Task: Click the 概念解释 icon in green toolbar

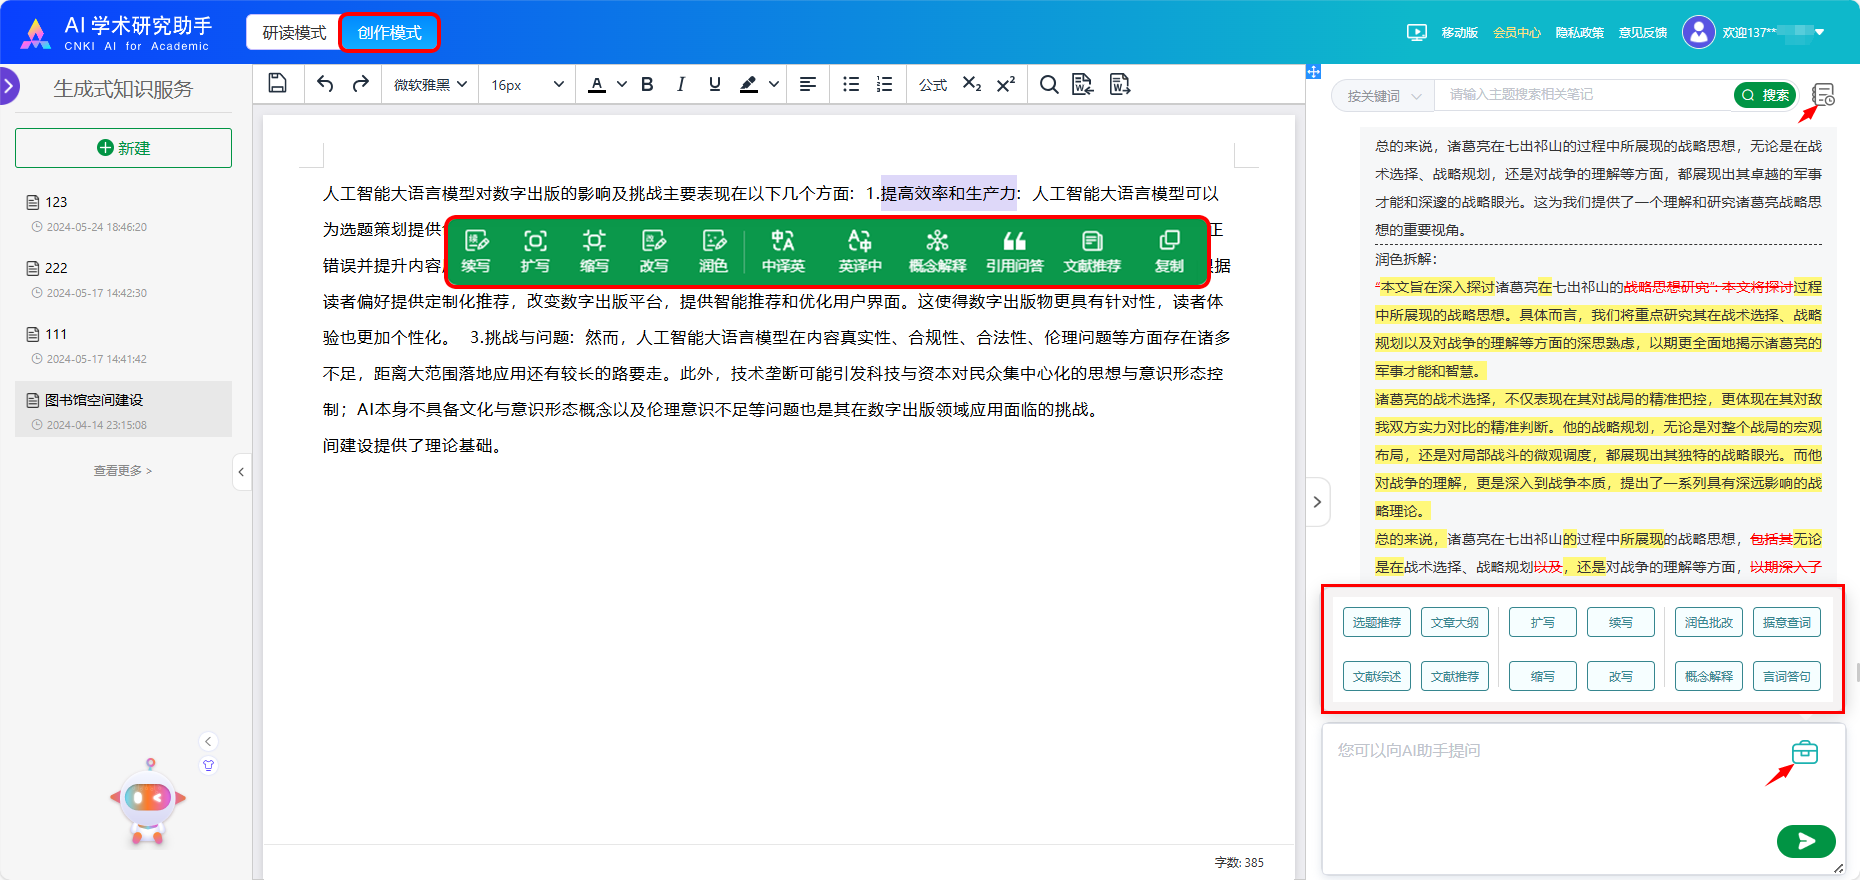Action: pyautogui.click(x=937, y=250)
